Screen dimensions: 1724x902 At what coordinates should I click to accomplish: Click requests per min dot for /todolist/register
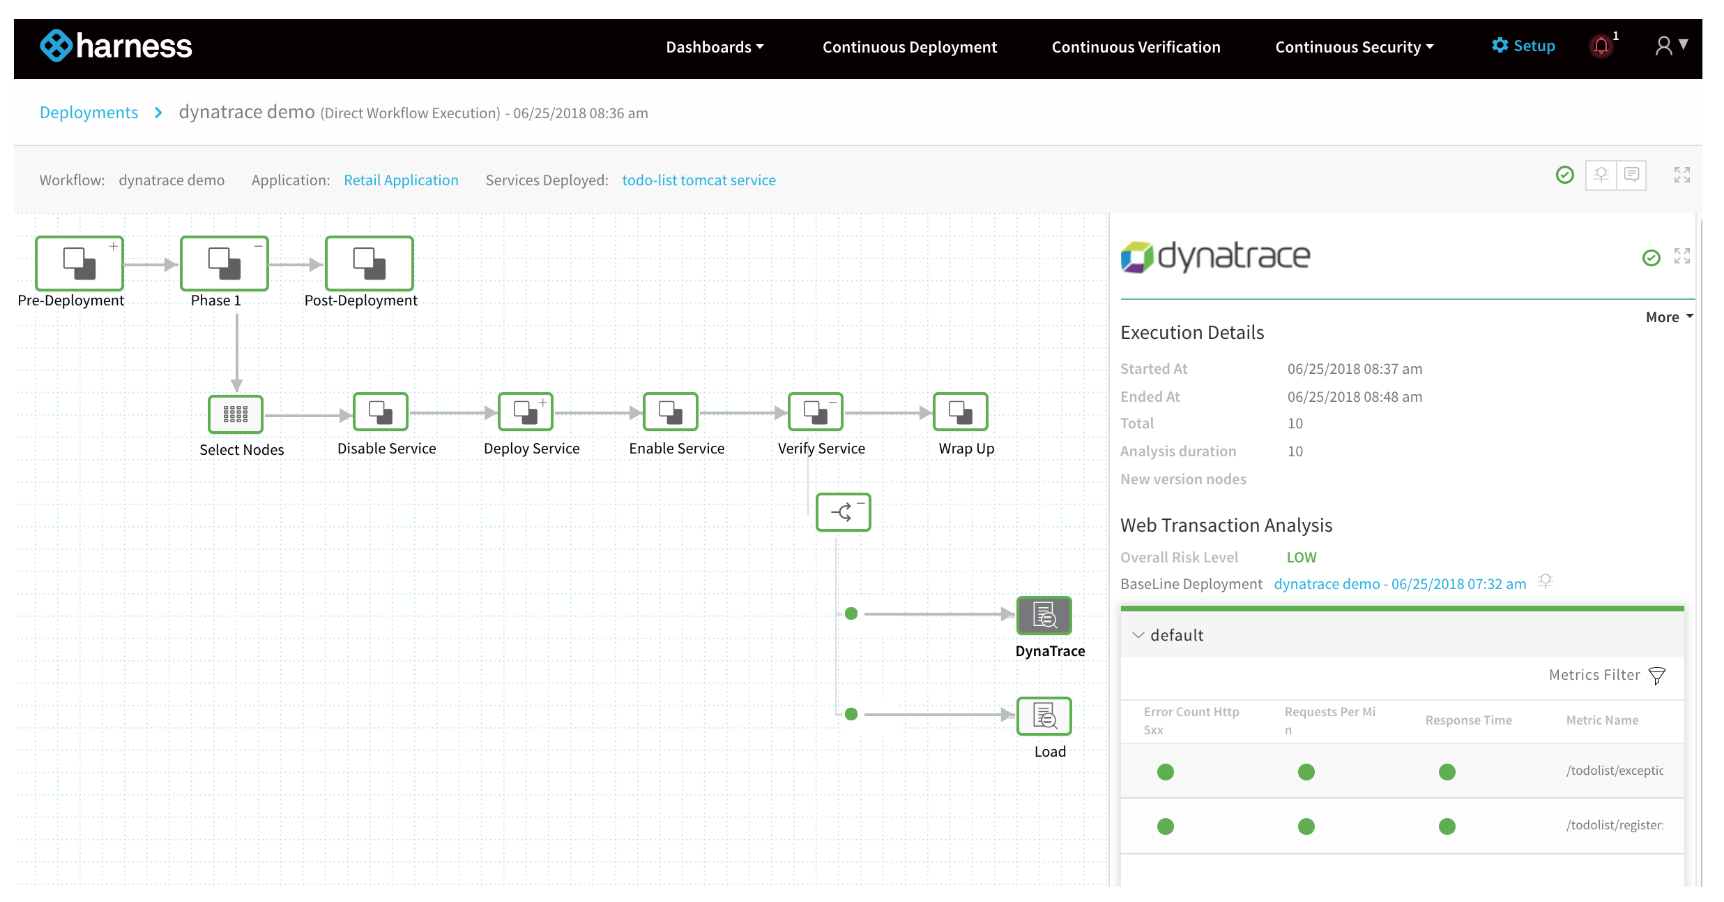coord(1306,827)
